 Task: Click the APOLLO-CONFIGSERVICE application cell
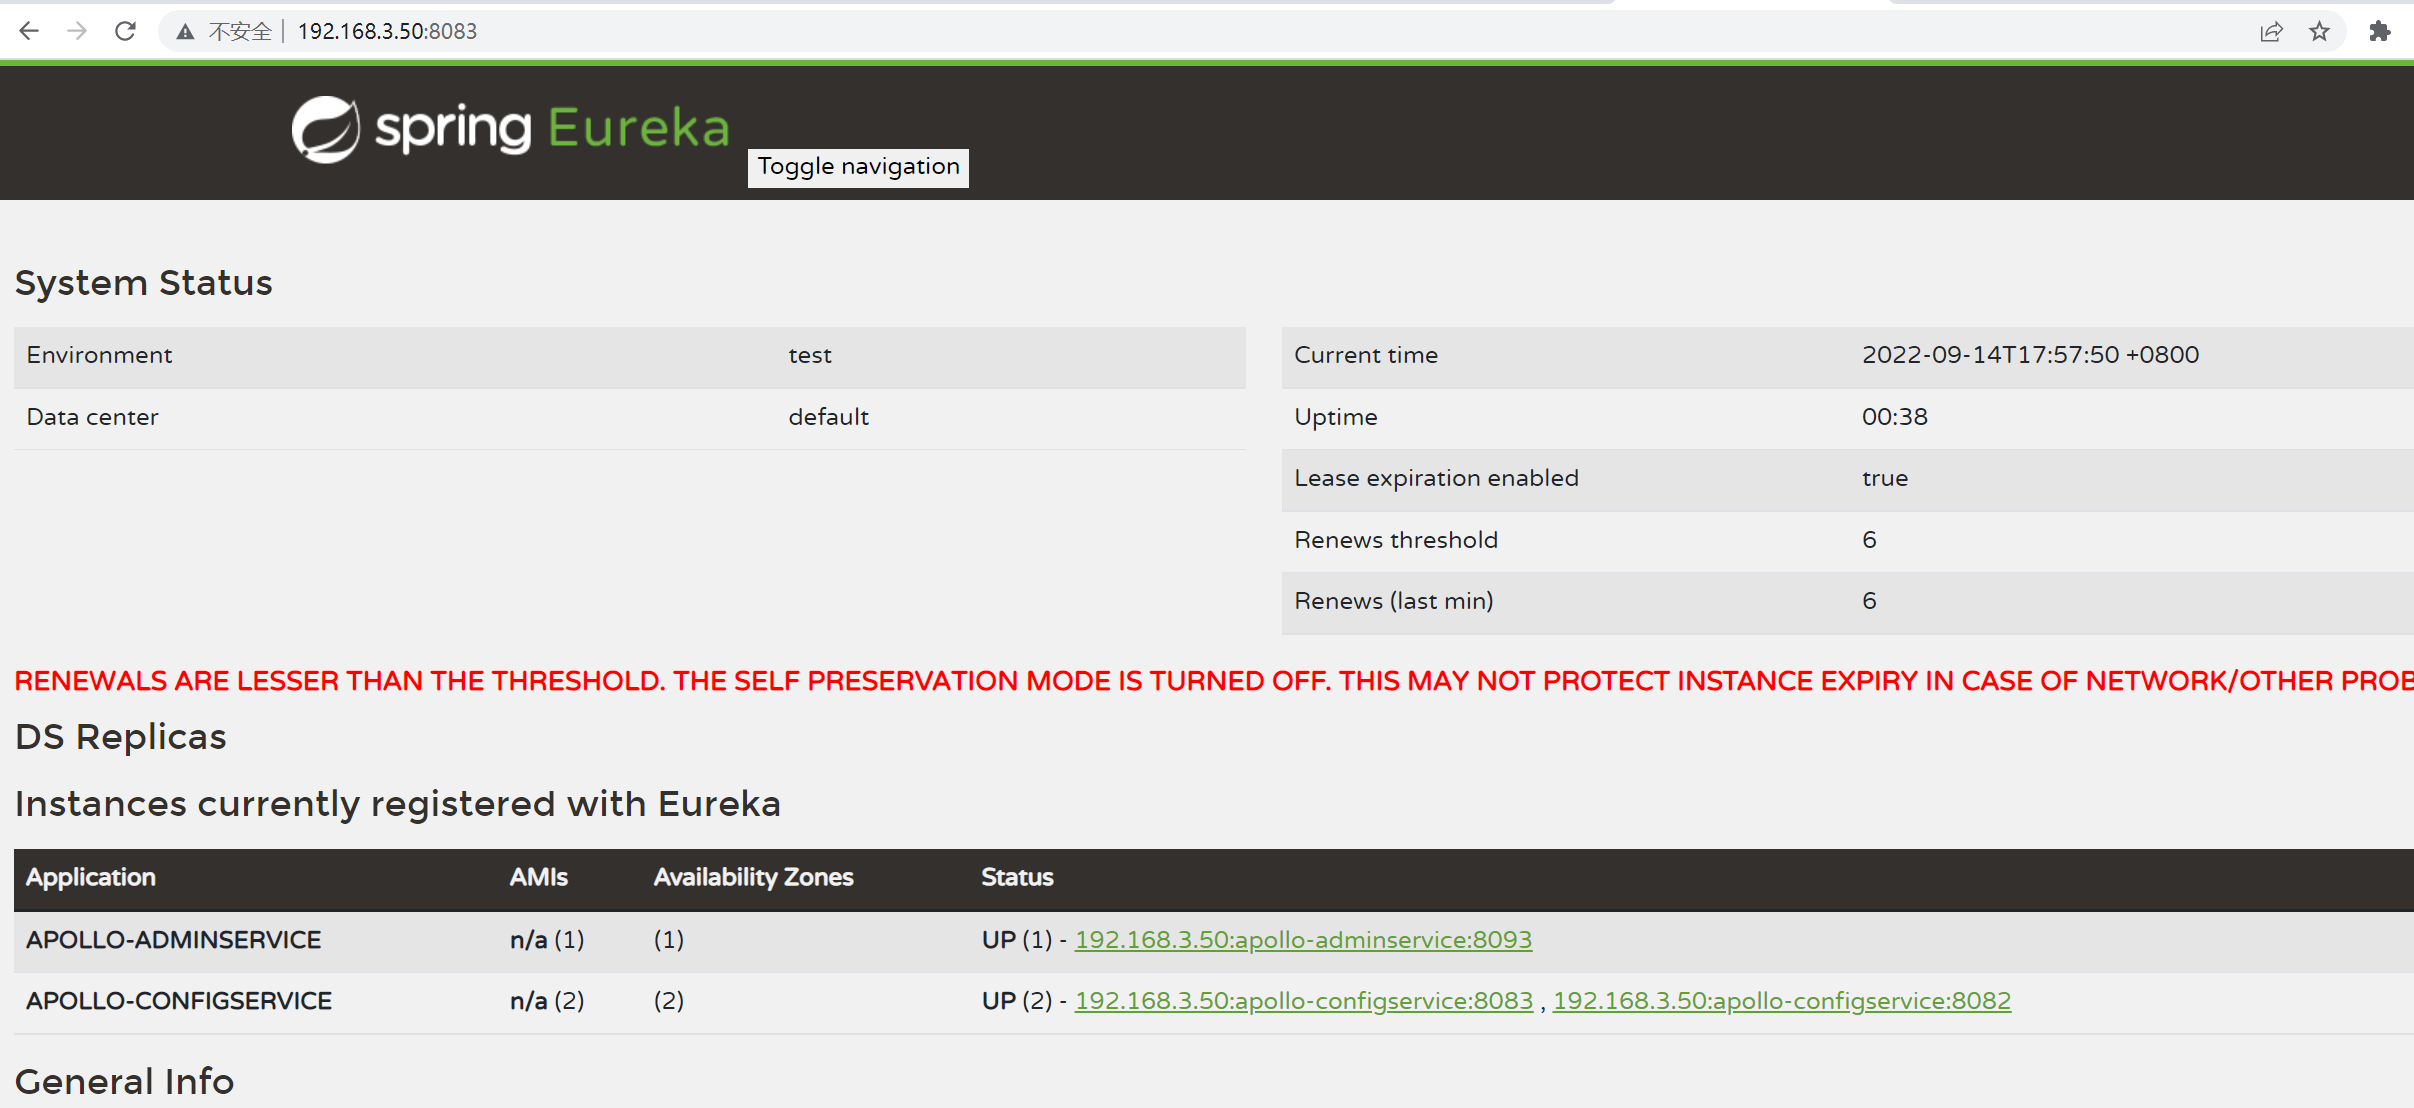click(179, 1001)
